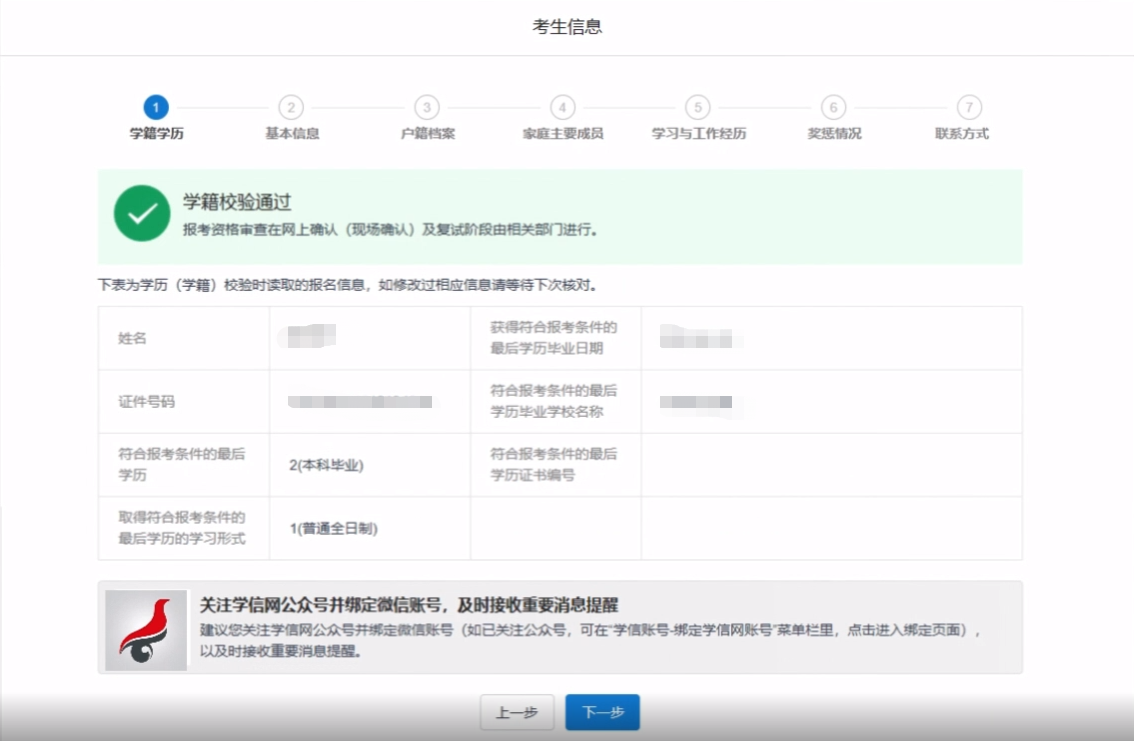Click the green checkmark success icon
Viewport: 1134px width, 741px height.
(142, 214)
